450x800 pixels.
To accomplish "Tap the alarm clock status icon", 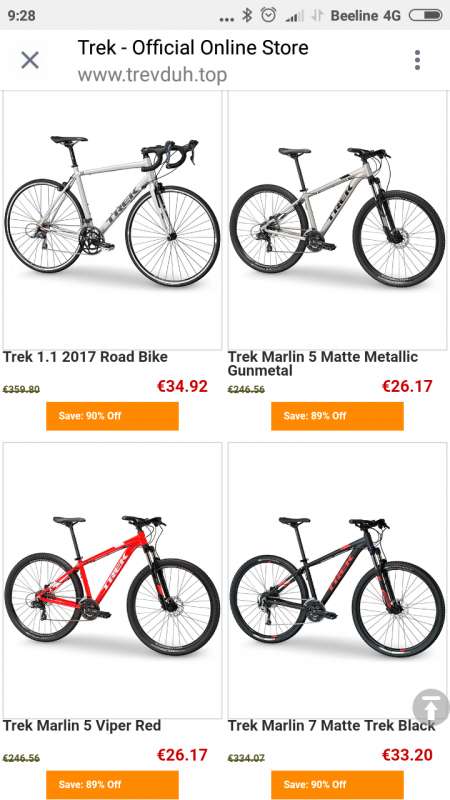I will (268, 15).
